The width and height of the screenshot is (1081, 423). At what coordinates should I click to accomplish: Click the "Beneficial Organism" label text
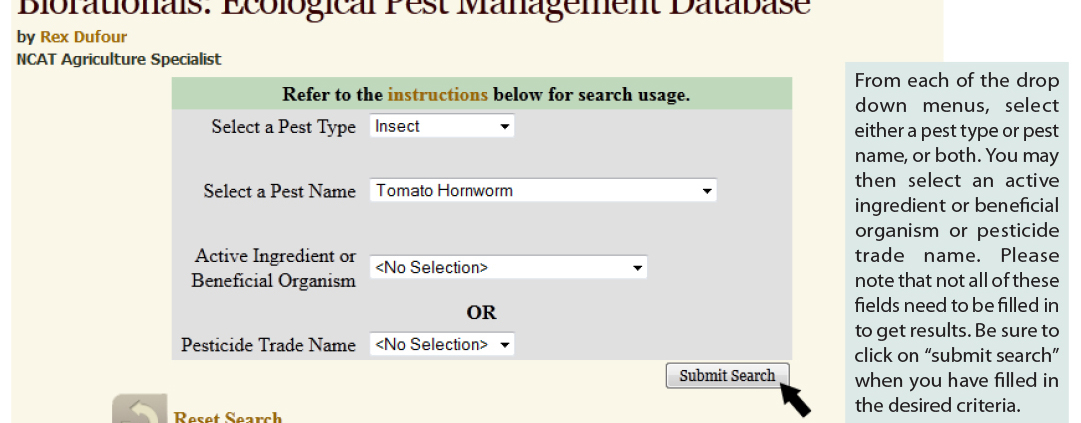pyautogui.click(x=273, y=281)
